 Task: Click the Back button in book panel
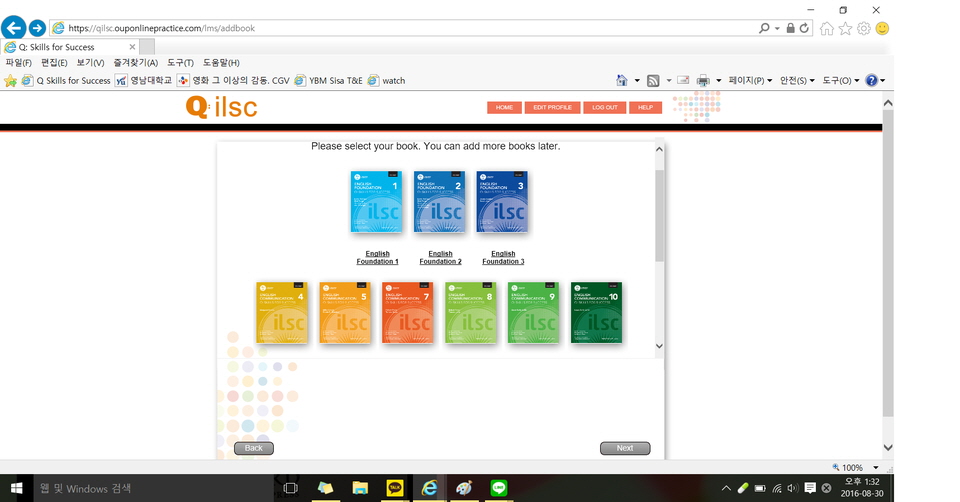[253, 448]
